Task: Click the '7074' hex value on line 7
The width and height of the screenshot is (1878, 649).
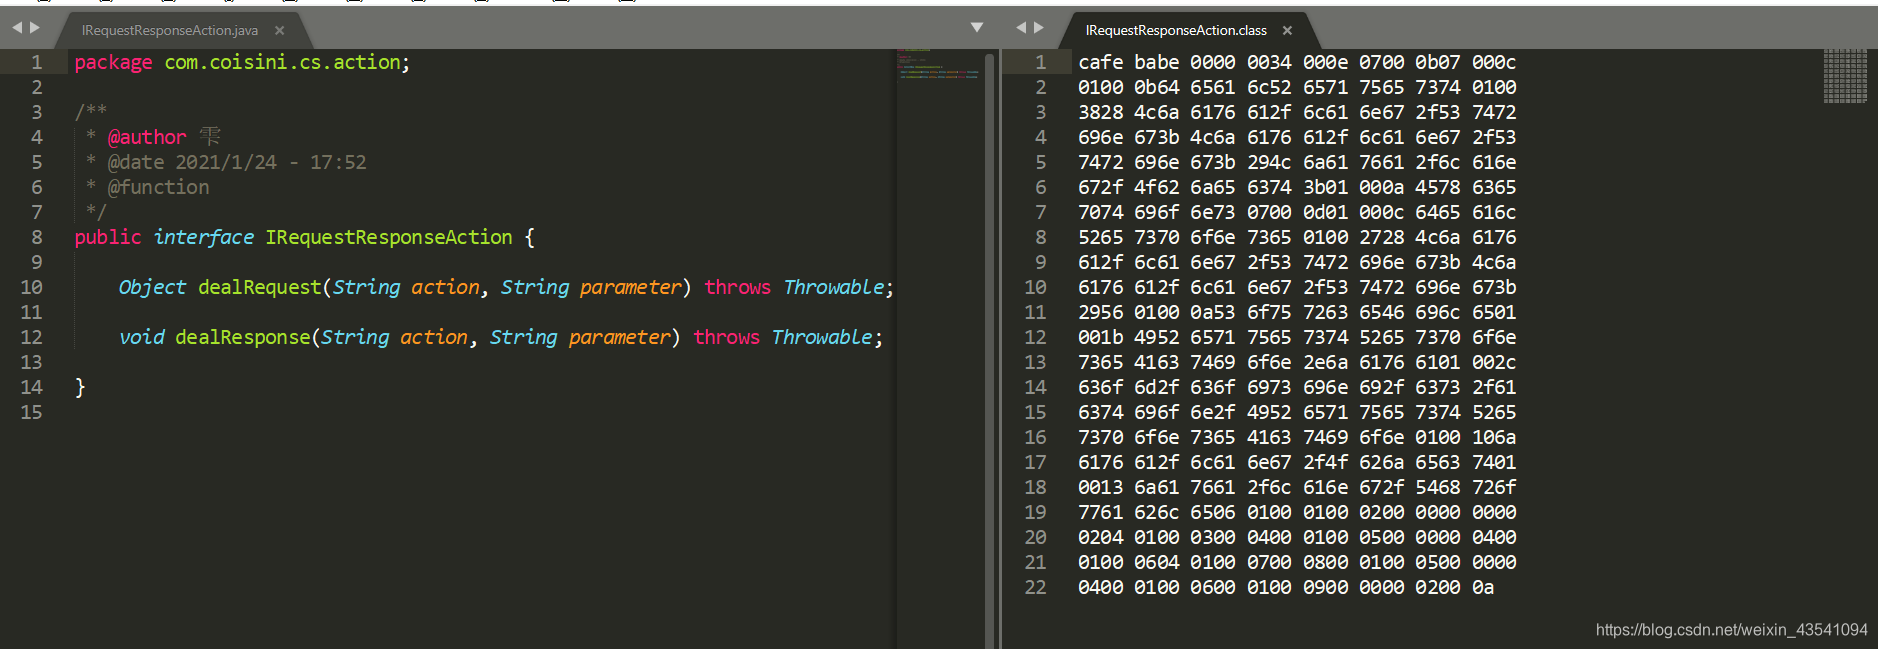Action: click(1100, 212)
